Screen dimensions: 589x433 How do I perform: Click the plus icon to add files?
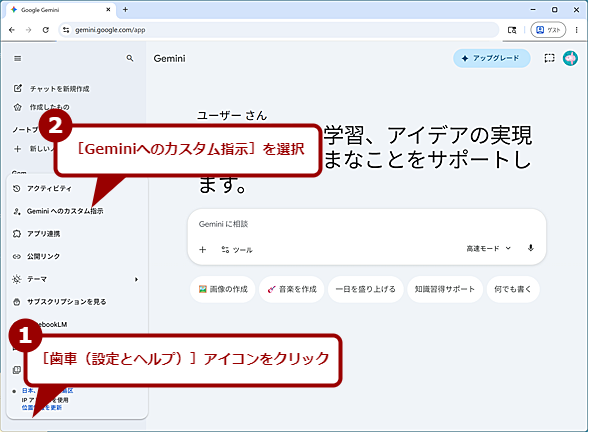pyautogui.click(x=202, y=249)
